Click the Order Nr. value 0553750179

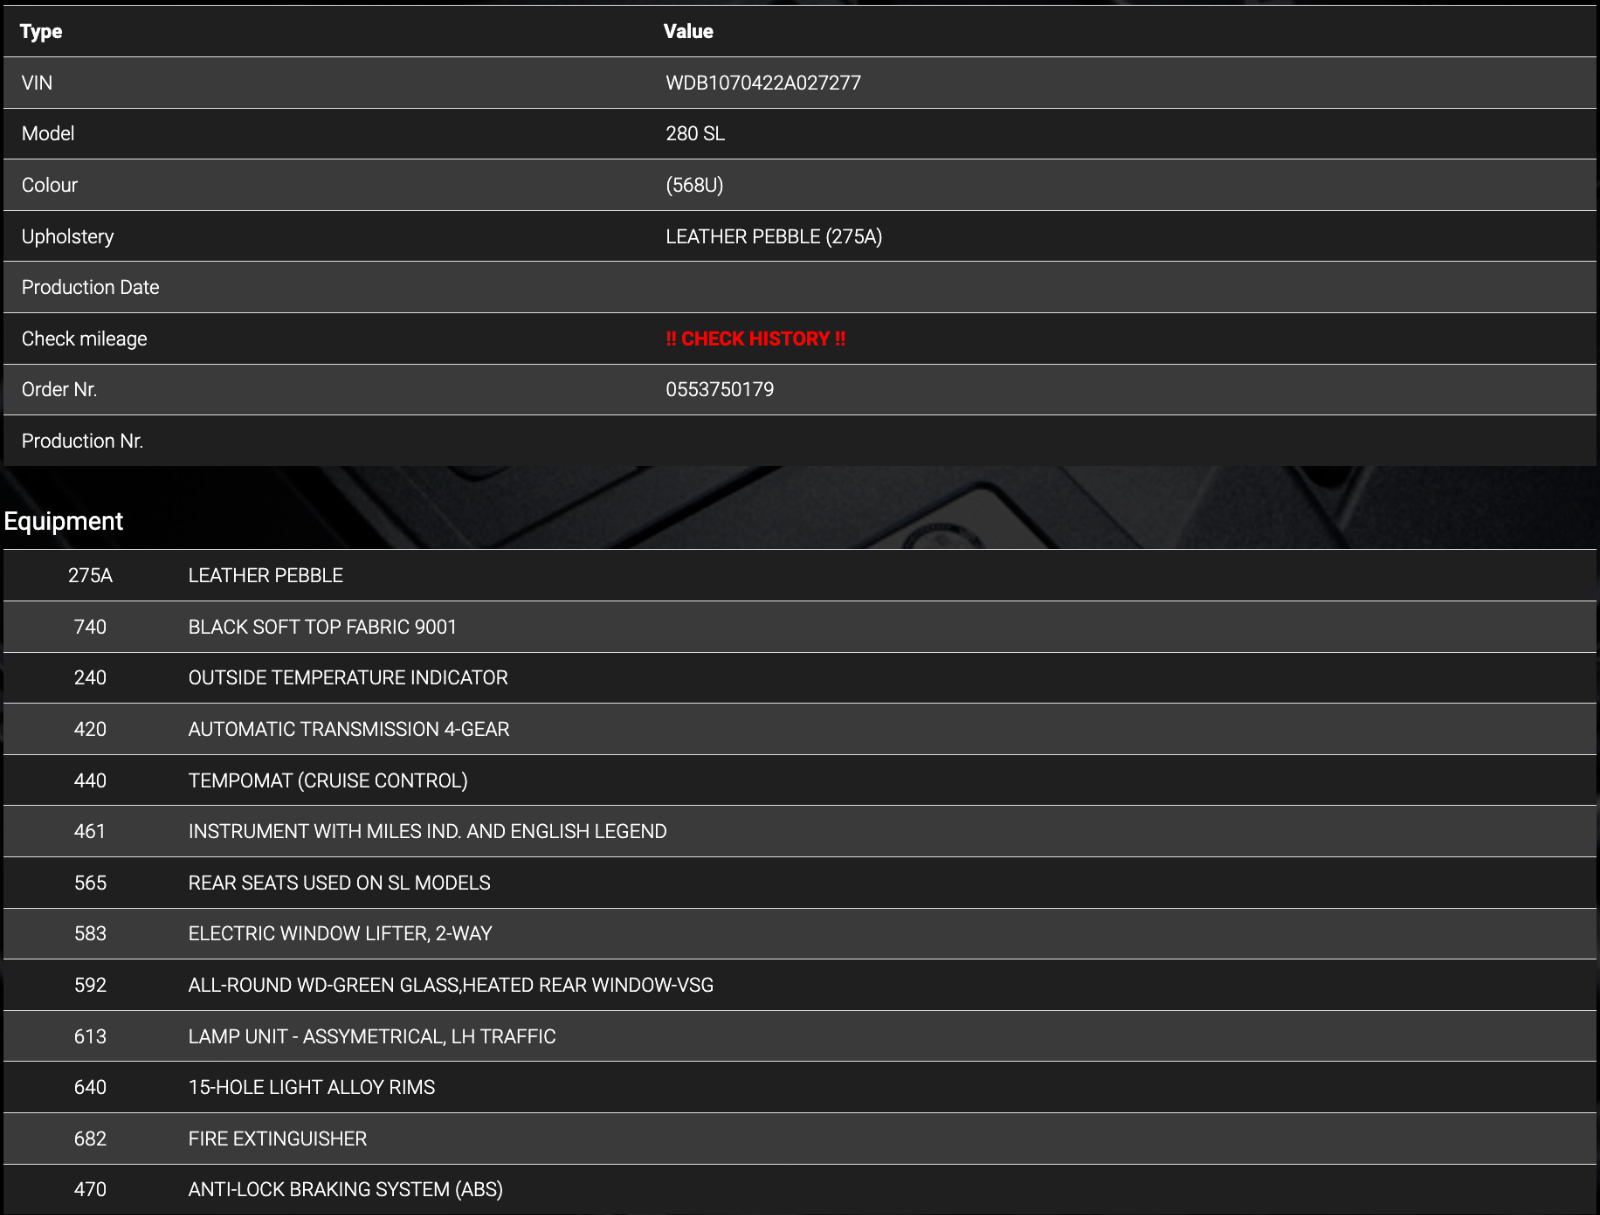click(719, 390)
